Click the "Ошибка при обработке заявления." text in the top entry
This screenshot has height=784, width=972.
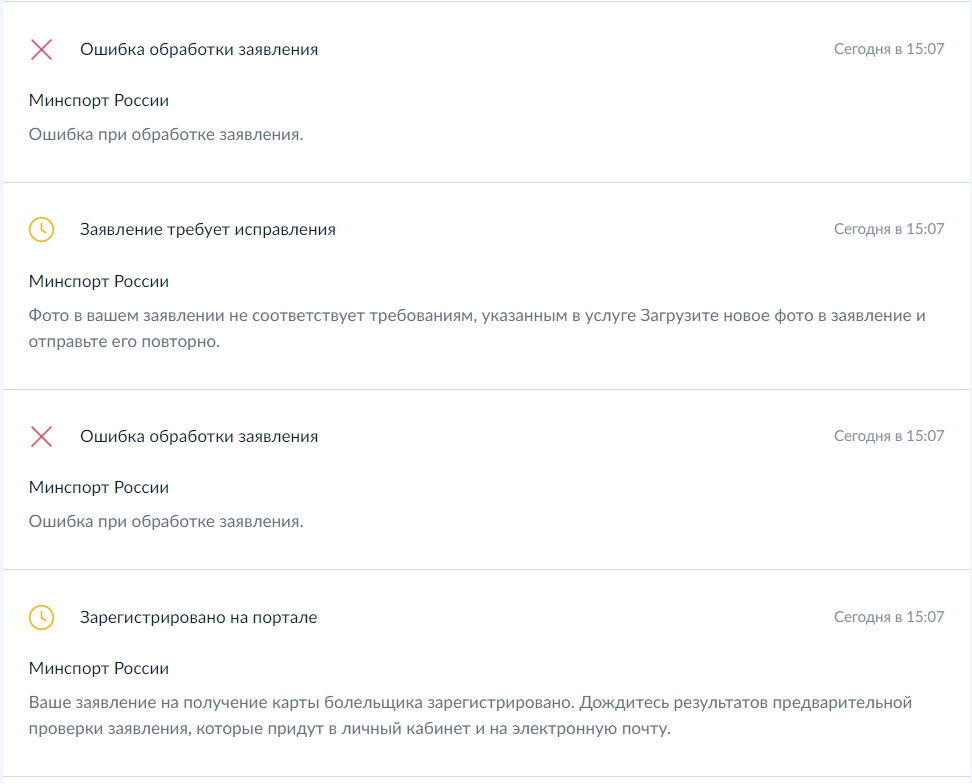pyautogui.click(x=166, y=134)
